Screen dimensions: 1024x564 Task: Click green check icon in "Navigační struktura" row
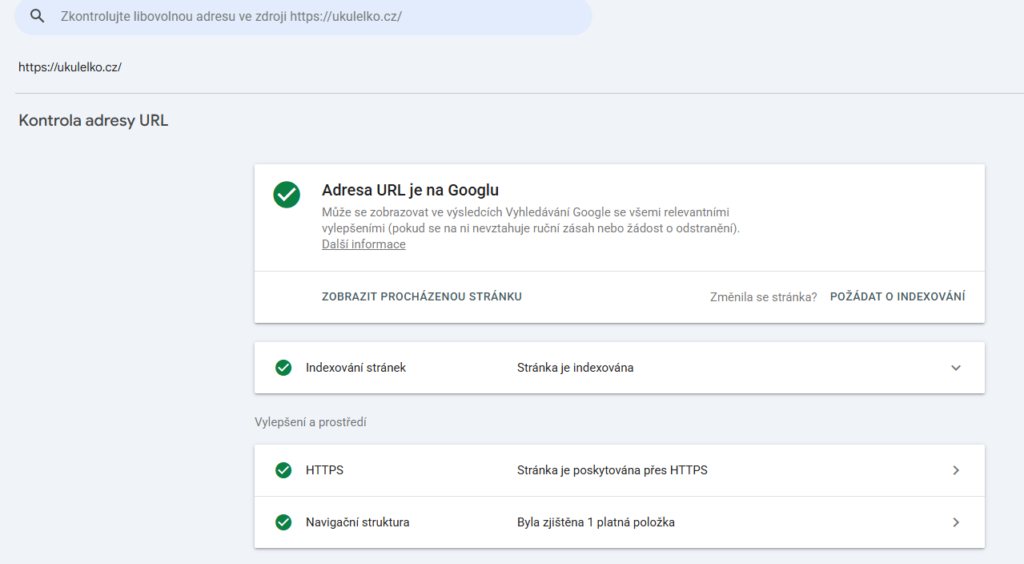[283, 522]
